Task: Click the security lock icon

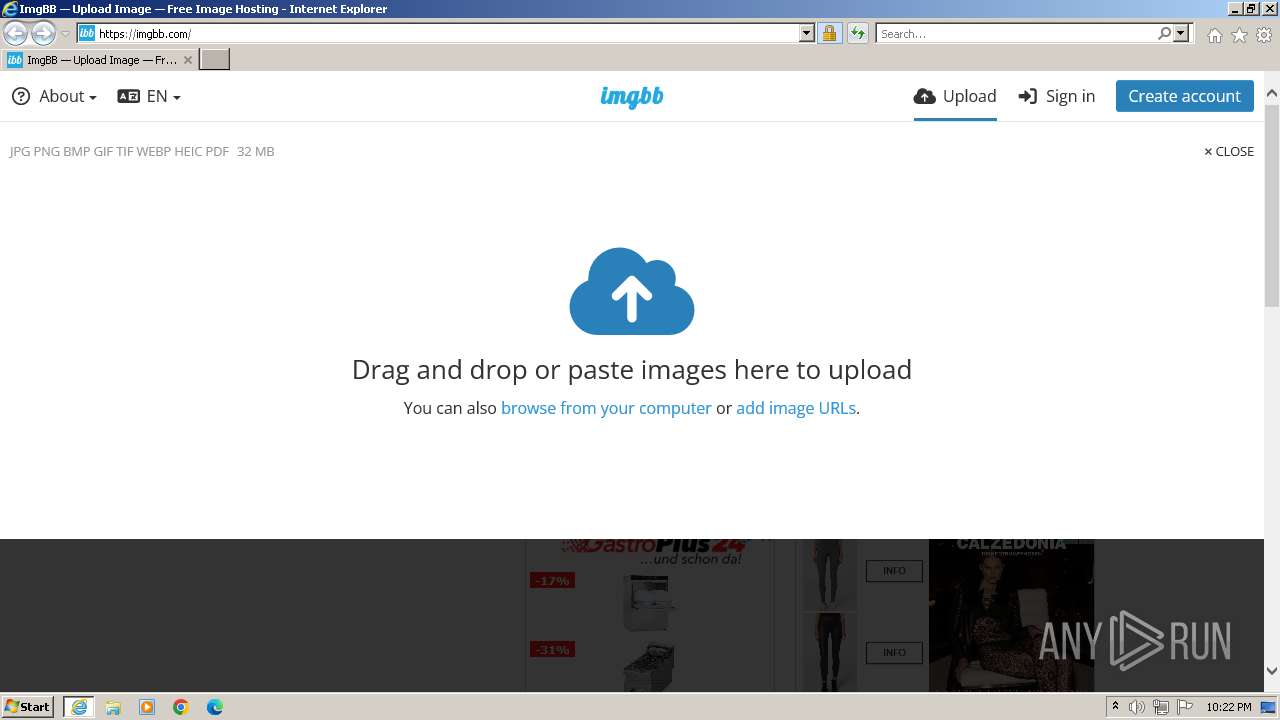Action: tap(829, 34)
